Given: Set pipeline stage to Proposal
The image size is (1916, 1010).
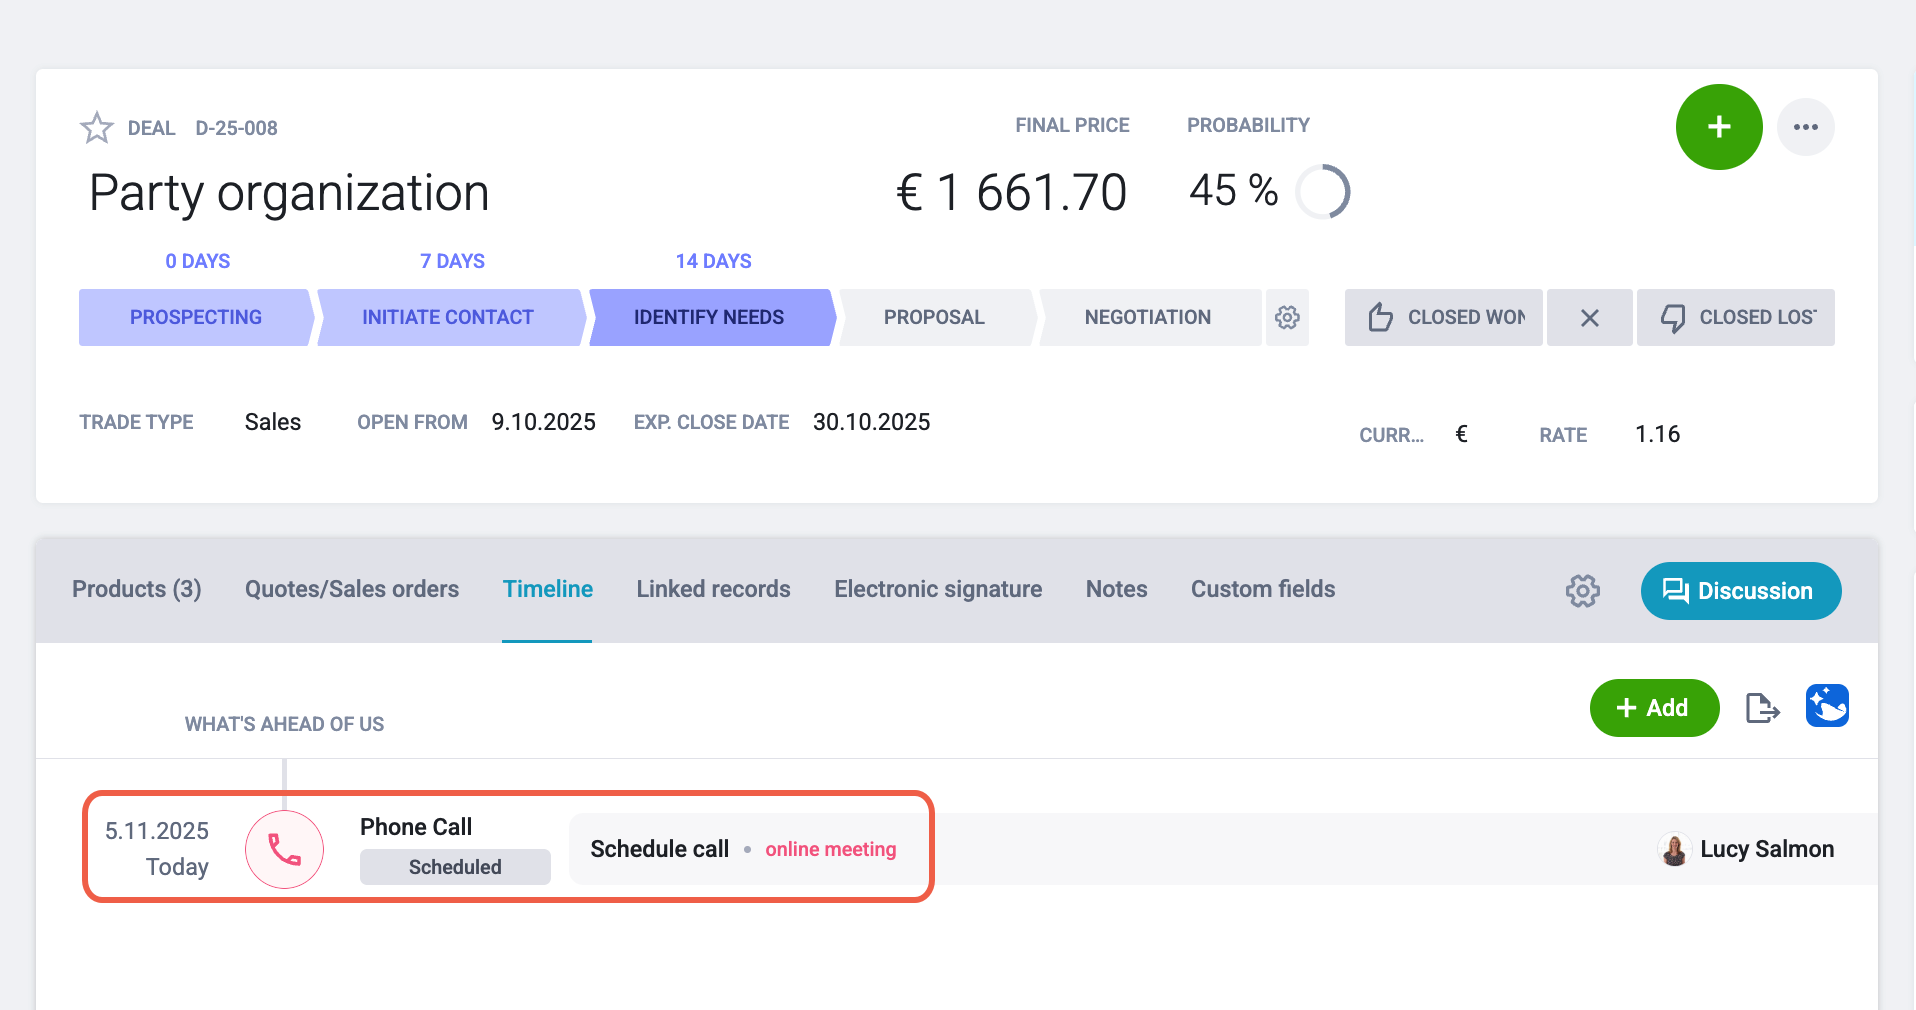Looking at the screenshot, I should [x=935, y=318].
